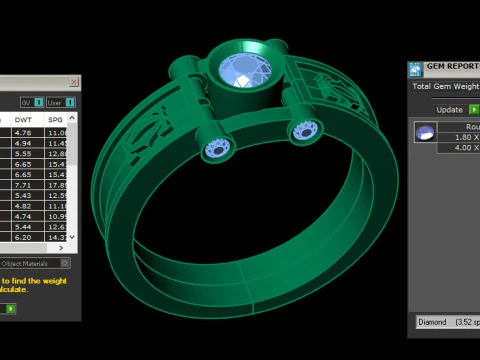Viewport: 480px width, 360px height.
Task: Select the left small side gemstone
Action: click(x=218, y=149)
